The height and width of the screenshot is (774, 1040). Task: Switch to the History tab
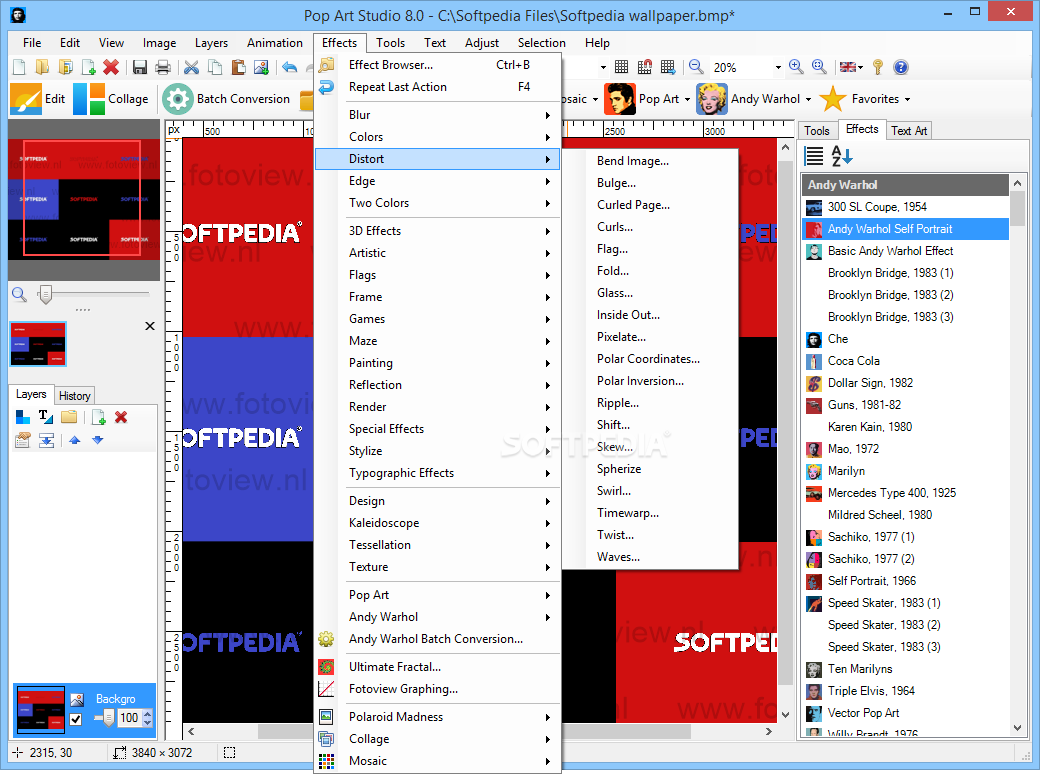click(74, 396)
